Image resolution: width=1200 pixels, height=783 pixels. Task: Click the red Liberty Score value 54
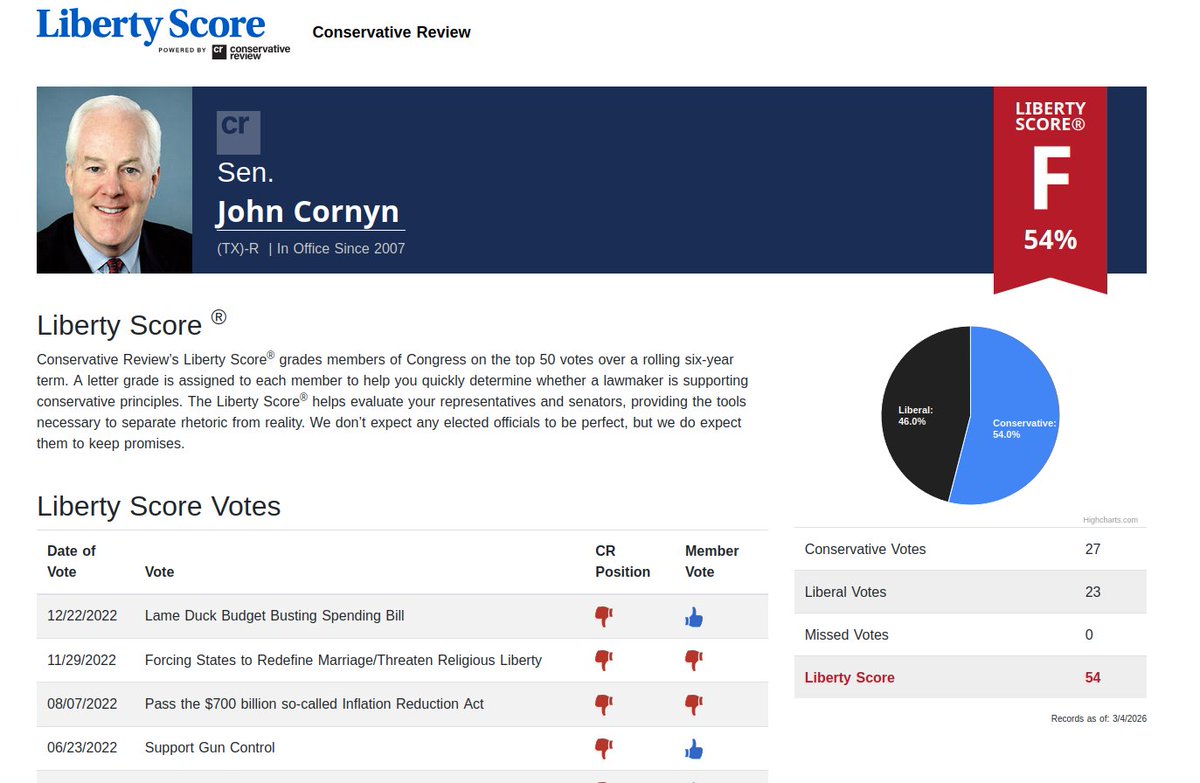(1092, 678)
